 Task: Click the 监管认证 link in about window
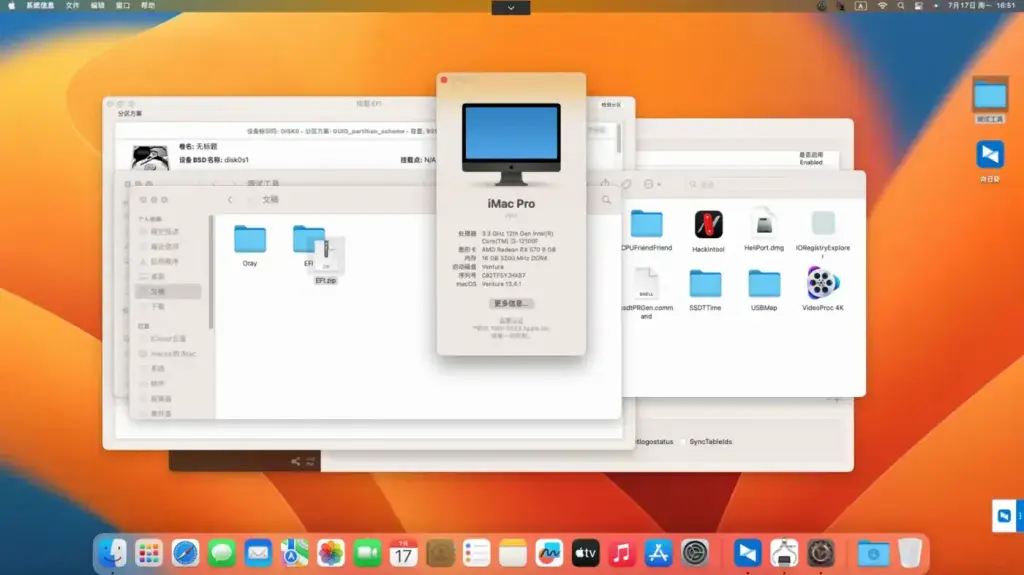511,321
